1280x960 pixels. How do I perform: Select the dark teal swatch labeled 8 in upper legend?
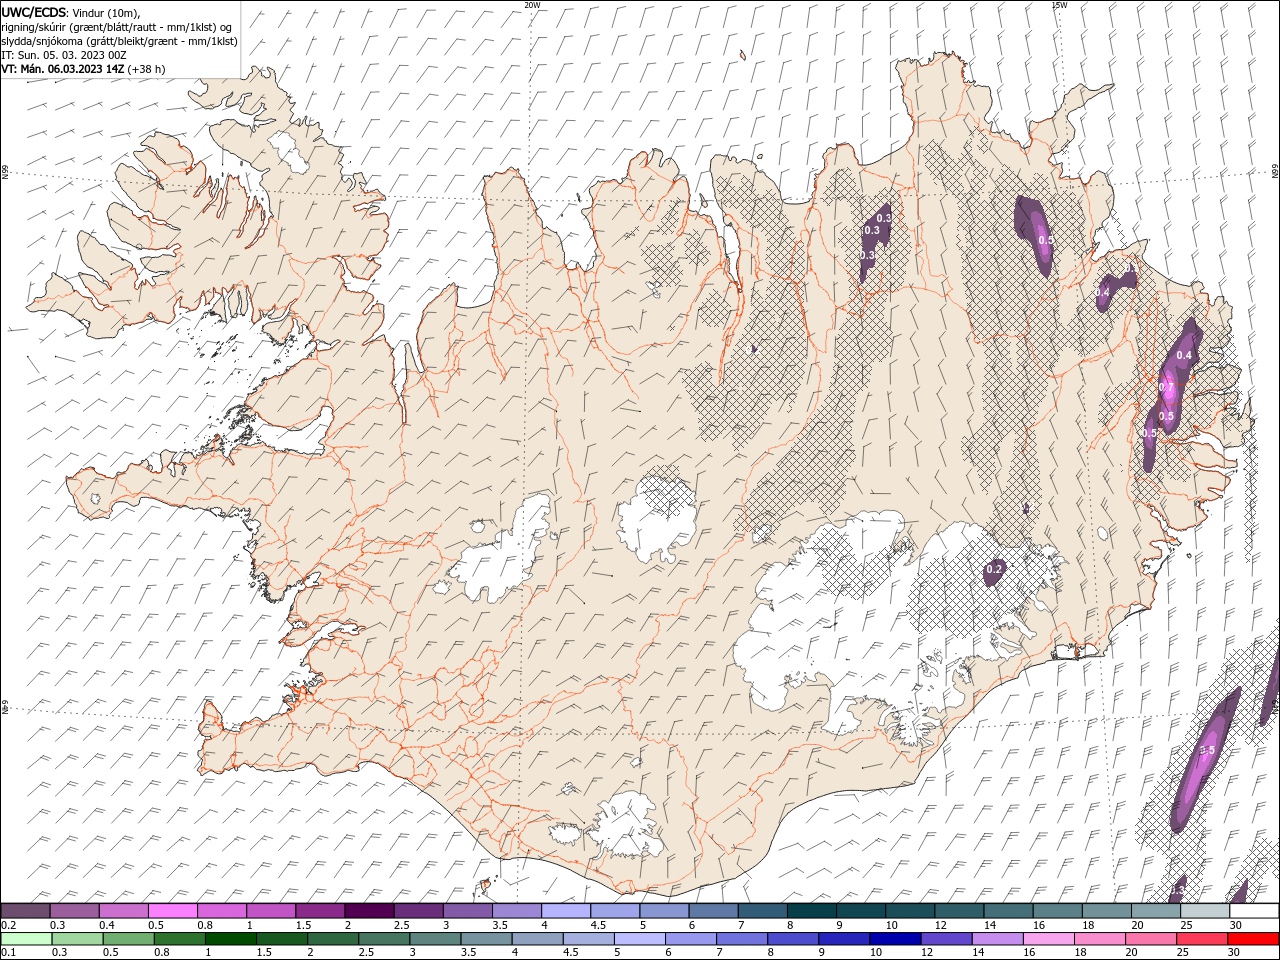[x=811, y=911]
